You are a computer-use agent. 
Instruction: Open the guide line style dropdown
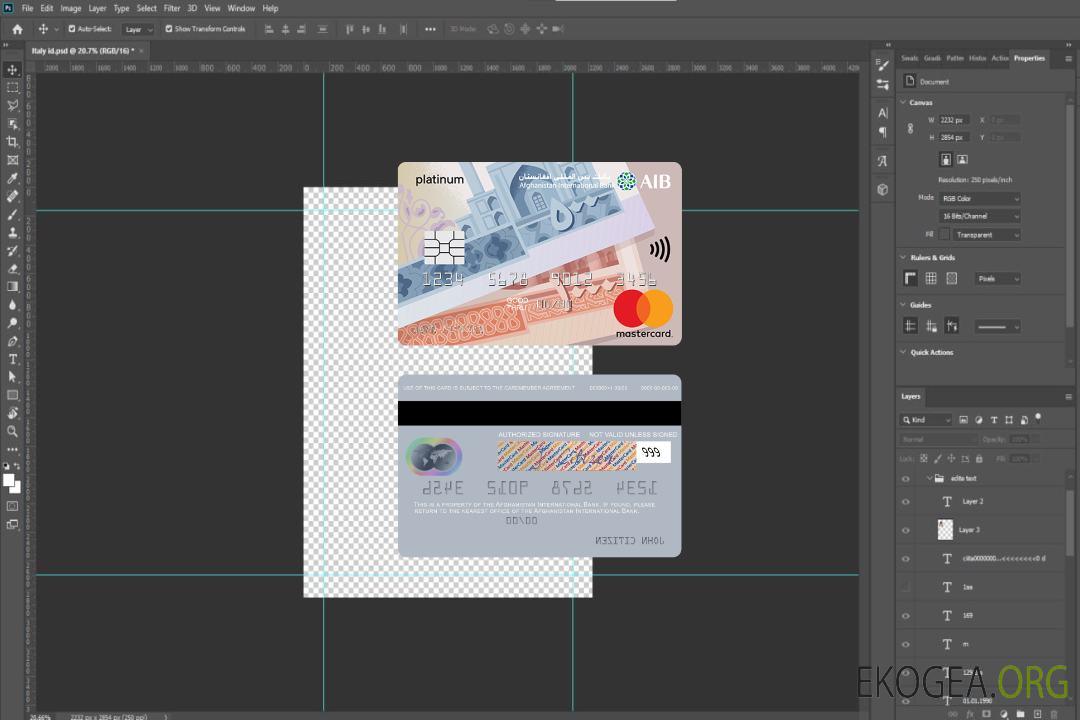pyautogui.click(x=997, y=327)
